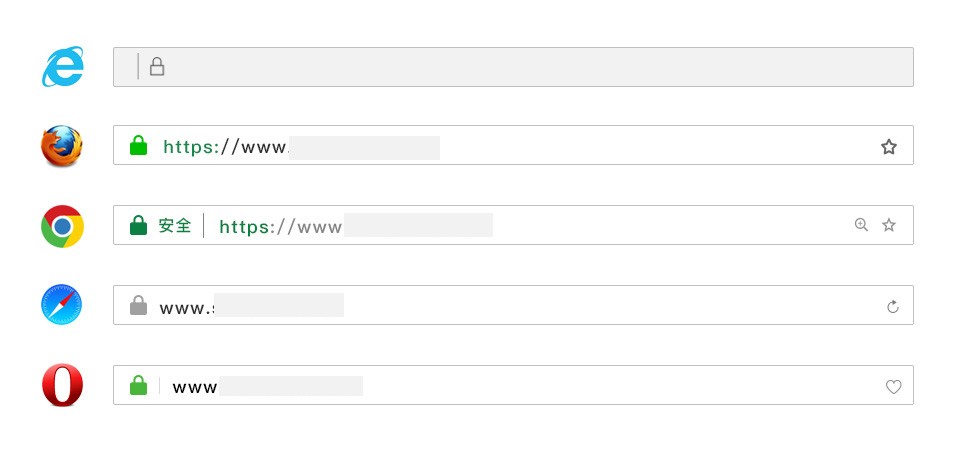Click the Chrome browser logo
Image resolution: width=962 pixels, height=464 pixels.
[x=62, y=226]
